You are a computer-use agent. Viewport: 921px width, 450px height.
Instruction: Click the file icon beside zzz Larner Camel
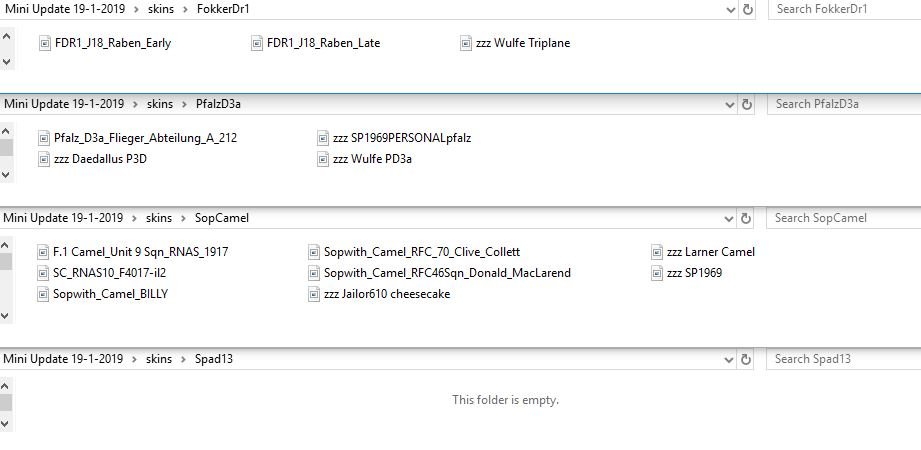(x=657, y=252)
